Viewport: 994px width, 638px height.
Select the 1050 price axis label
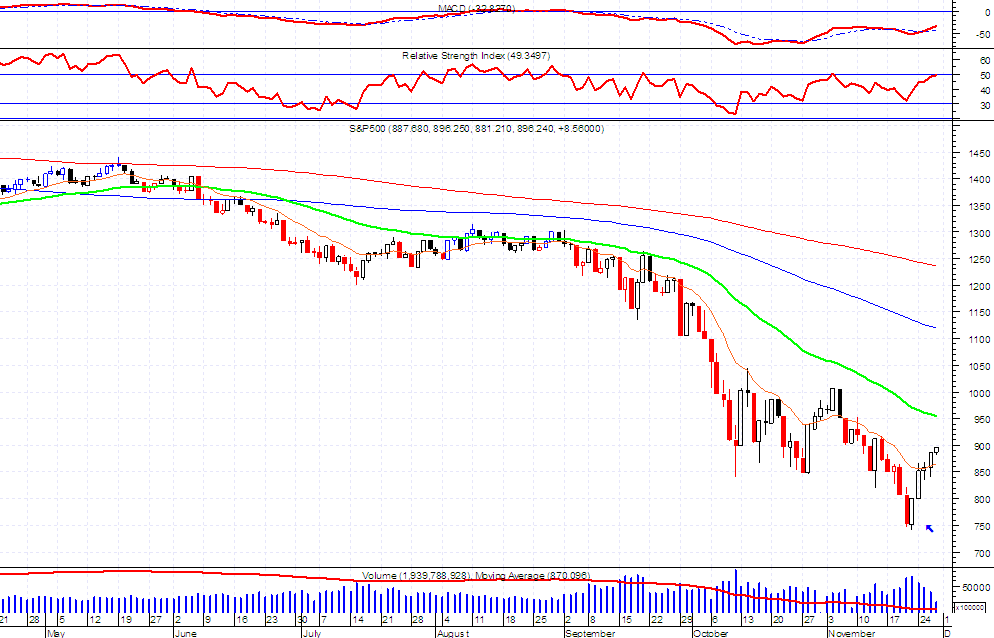pos(979,367)
